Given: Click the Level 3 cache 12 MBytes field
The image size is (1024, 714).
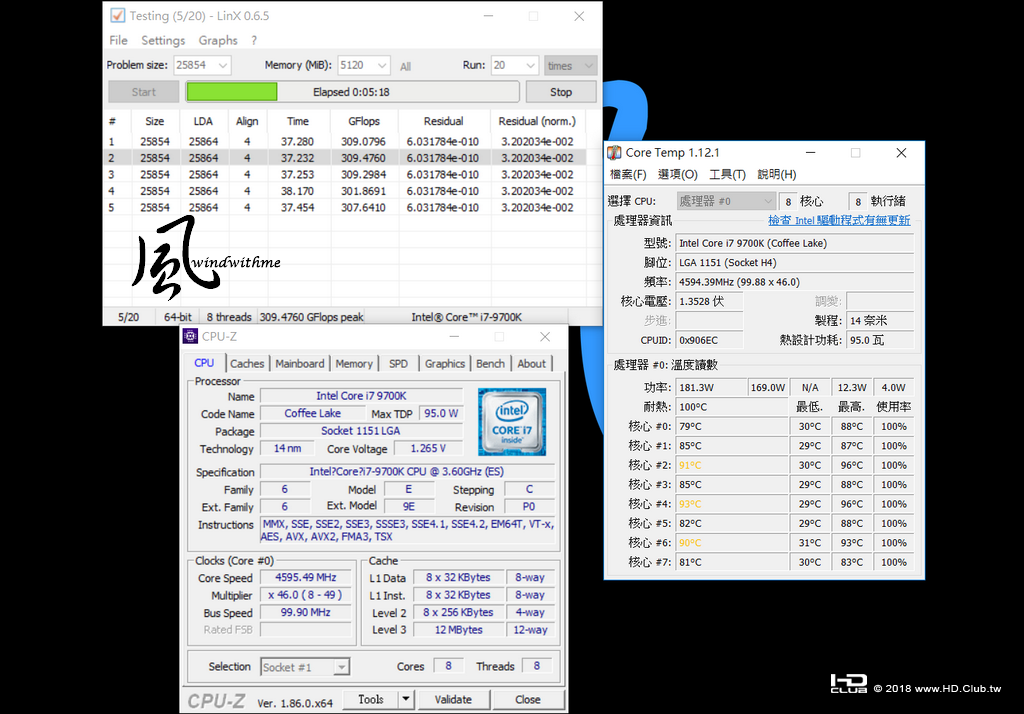Looking at the screenshot, I should 458,630.
